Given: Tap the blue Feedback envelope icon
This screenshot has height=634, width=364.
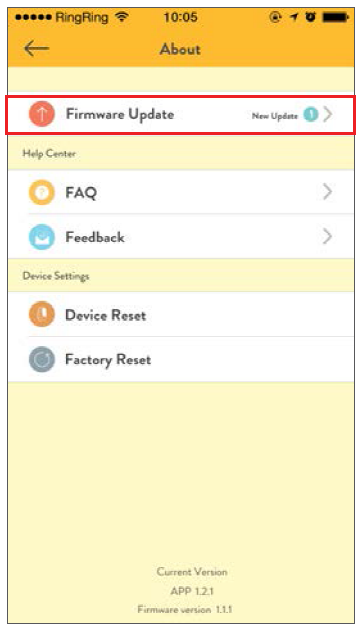Looking at the screenshot, I should tap(42, 237).
